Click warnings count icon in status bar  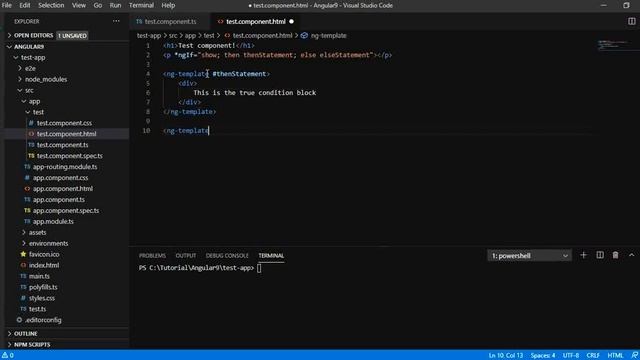click(8, 355)
